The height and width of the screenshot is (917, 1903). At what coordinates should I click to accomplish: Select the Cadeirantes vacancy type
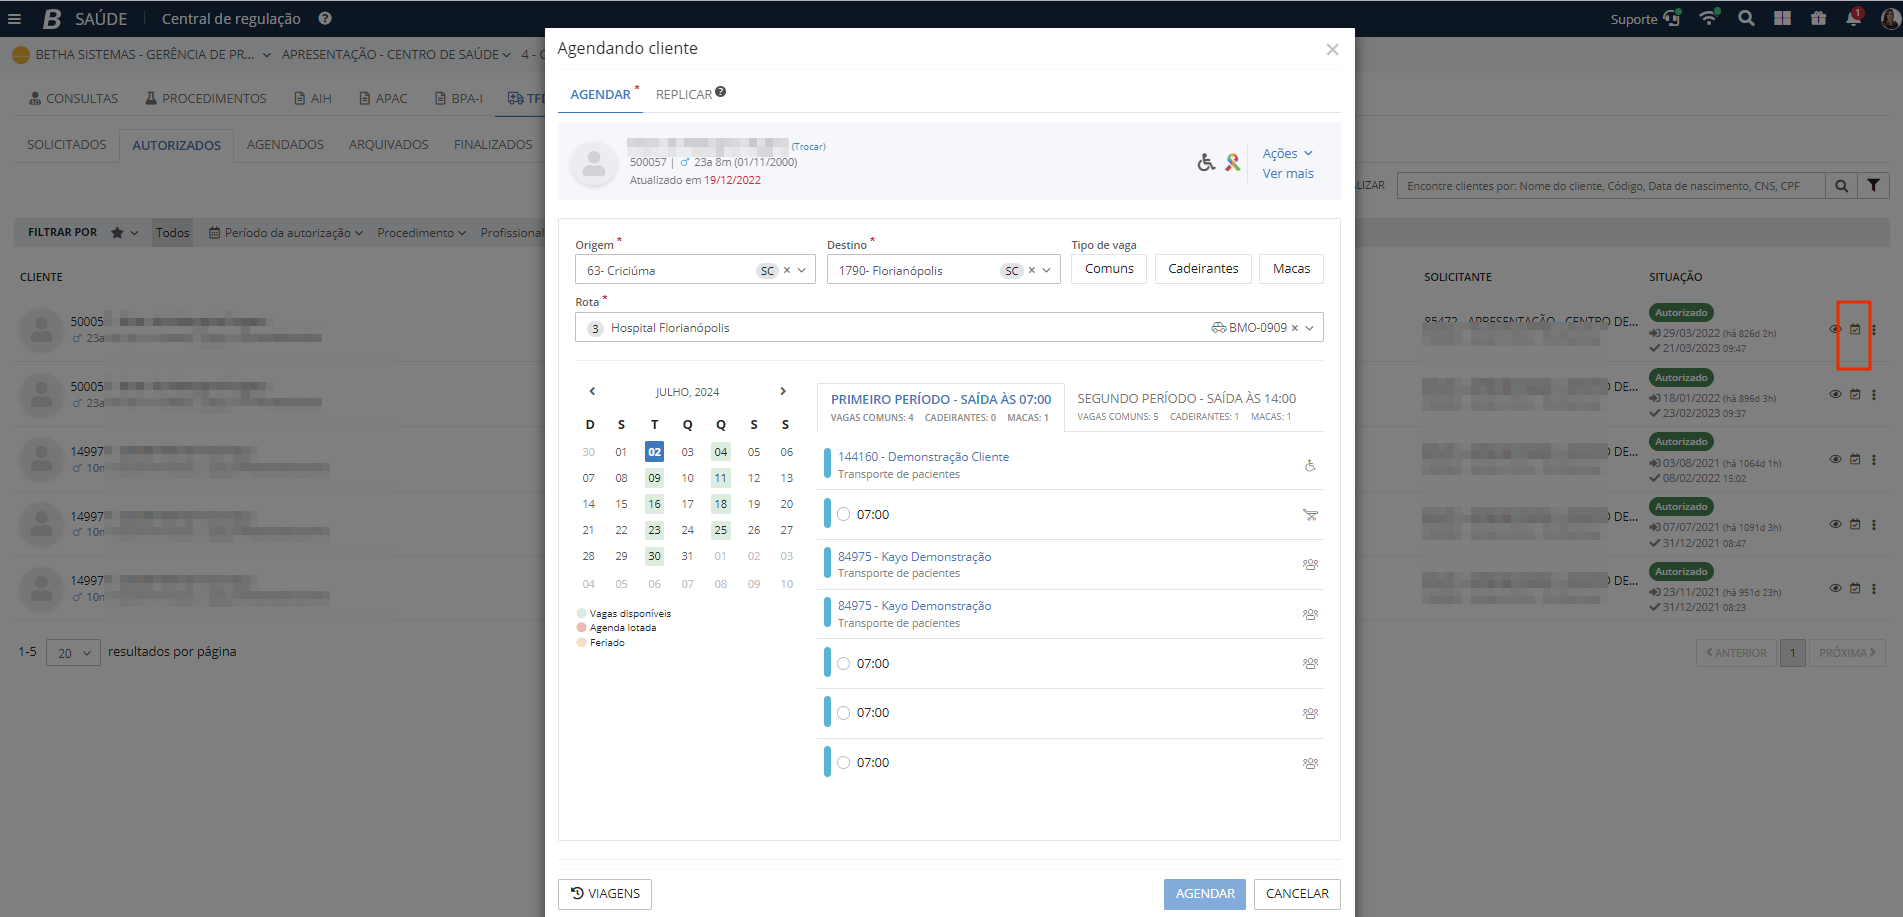pyautogui.click(x=1203, y=269)
